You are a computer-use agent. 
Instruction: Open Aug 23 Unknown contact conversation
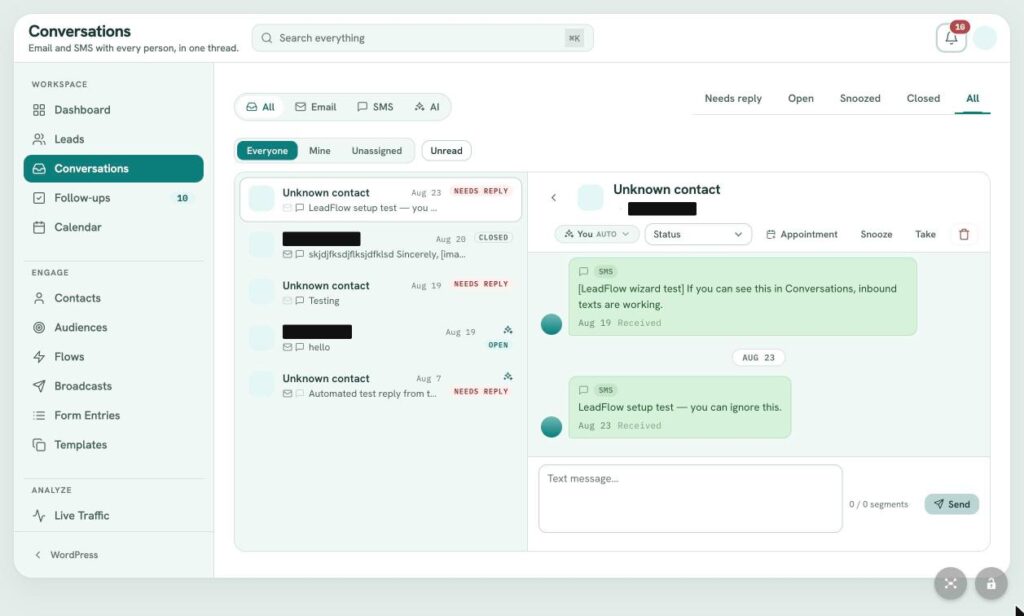[381, 199]
